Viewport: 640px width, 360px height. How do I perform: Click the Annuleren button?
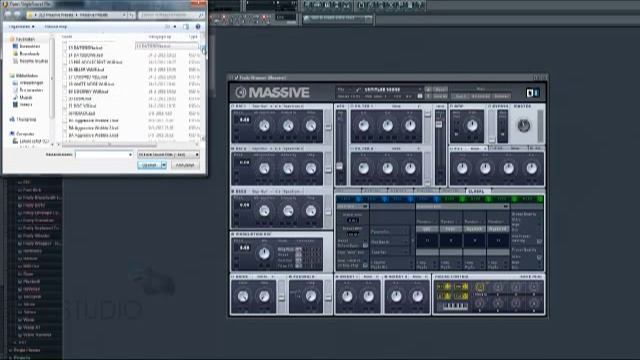pyautogui.click(x=185, y=165)
